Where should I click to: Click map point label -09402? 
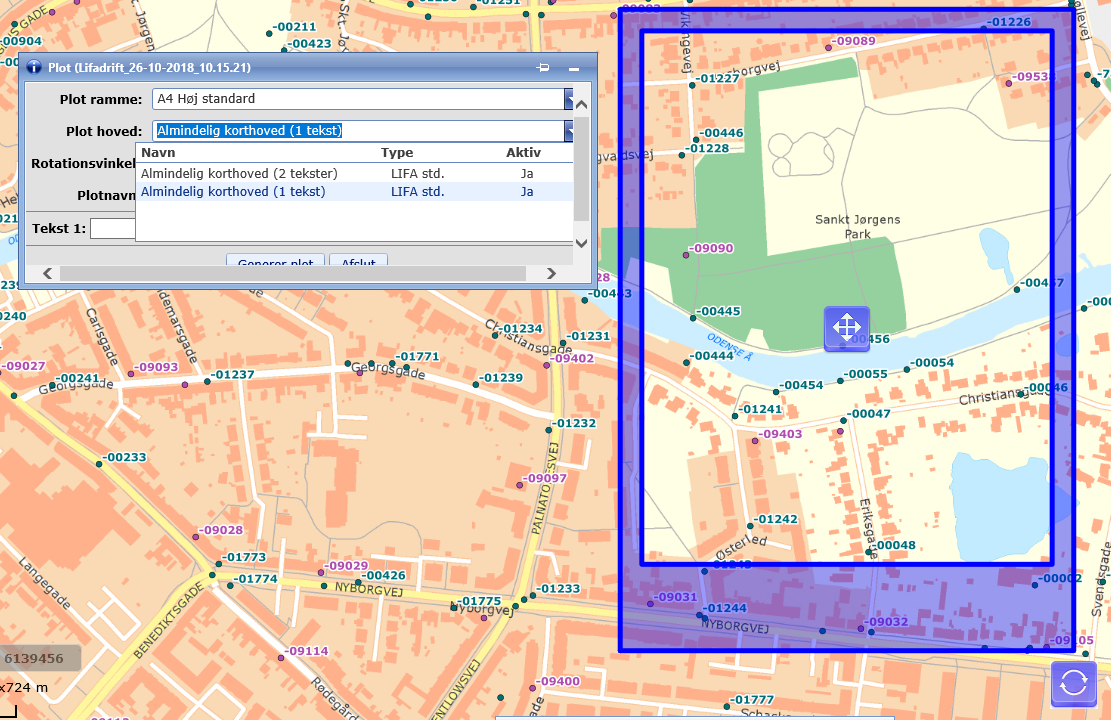click(573, 359)
